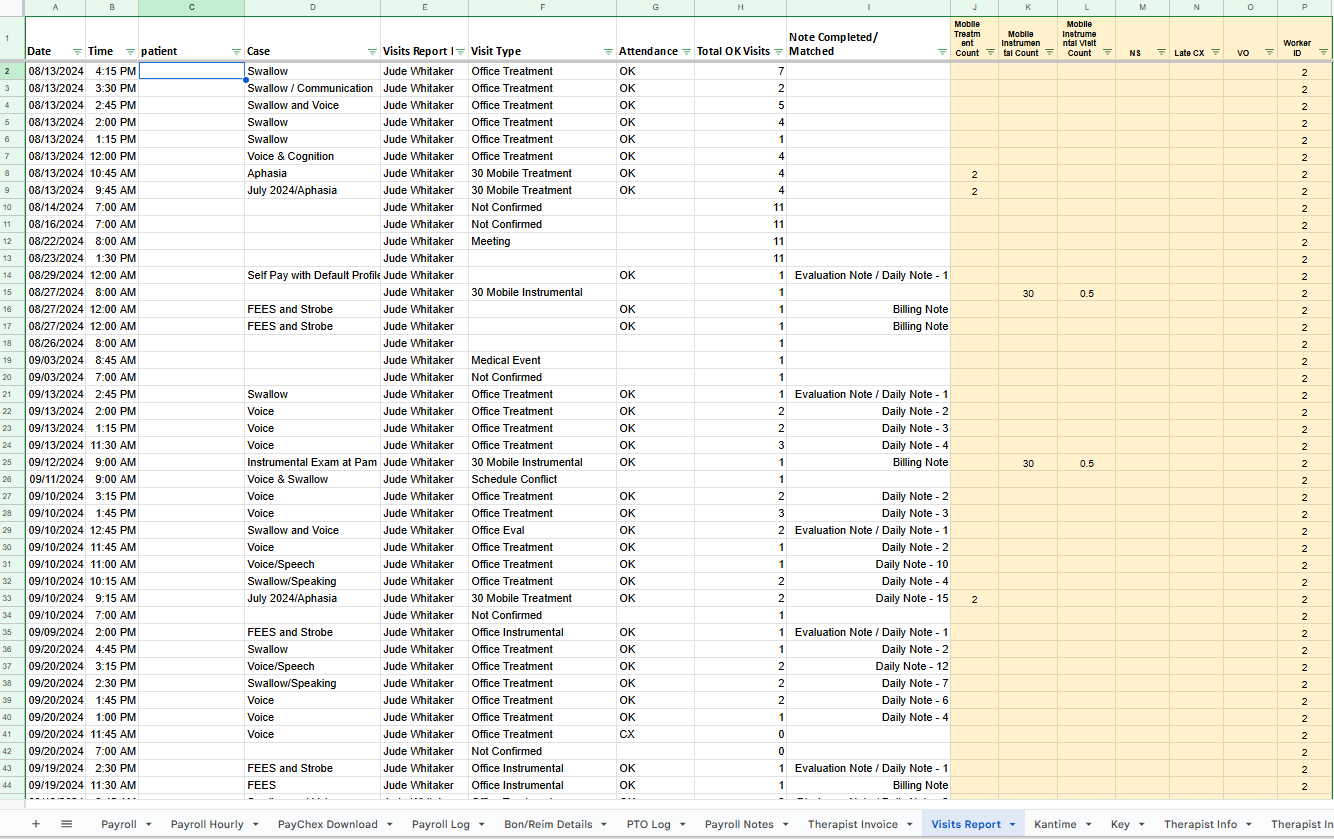Select the 'Swallow / Communication' case cell

pos(312,88)
